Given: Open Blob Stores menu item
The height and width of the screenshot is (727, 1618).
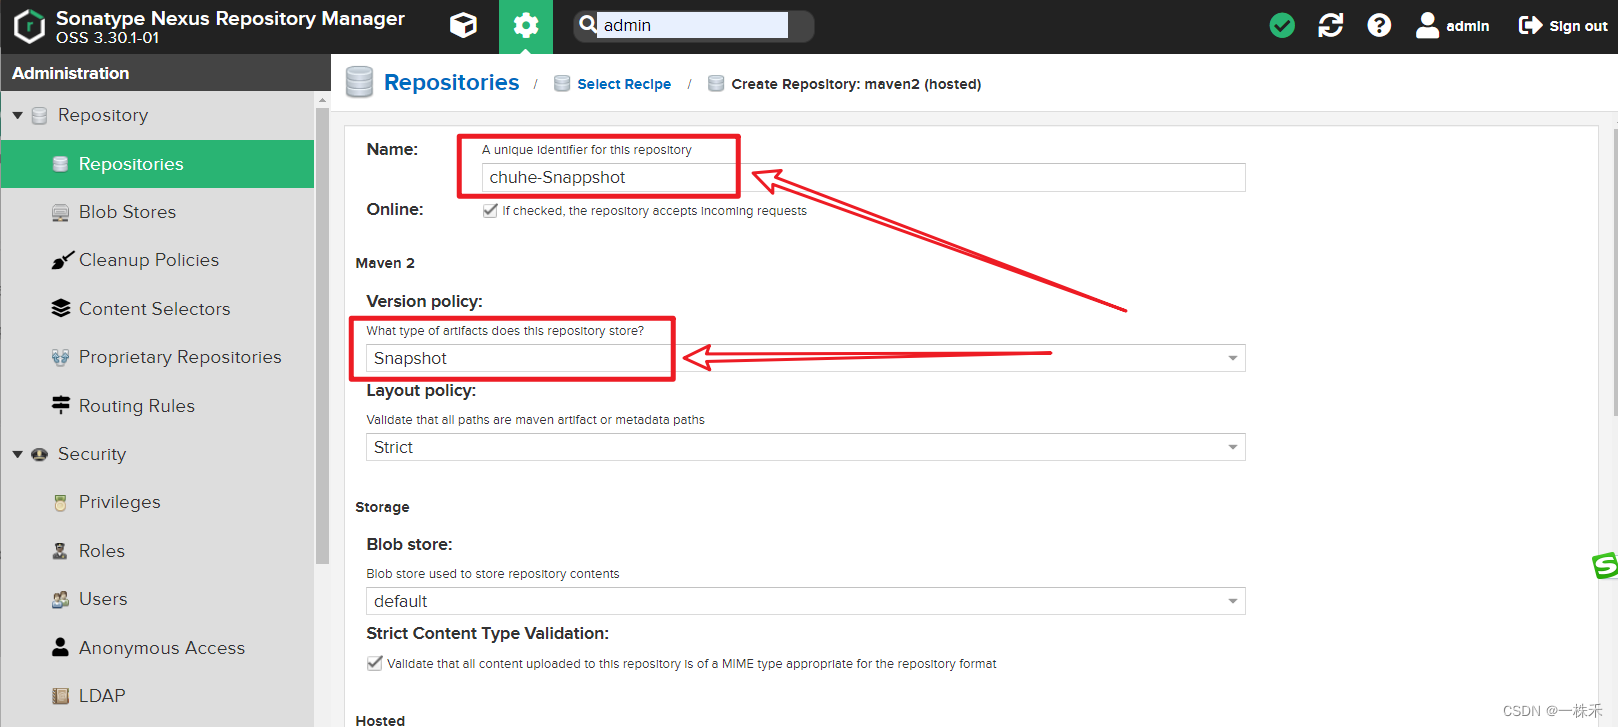Looking at the screenshot, I should (x=157, y=212).
